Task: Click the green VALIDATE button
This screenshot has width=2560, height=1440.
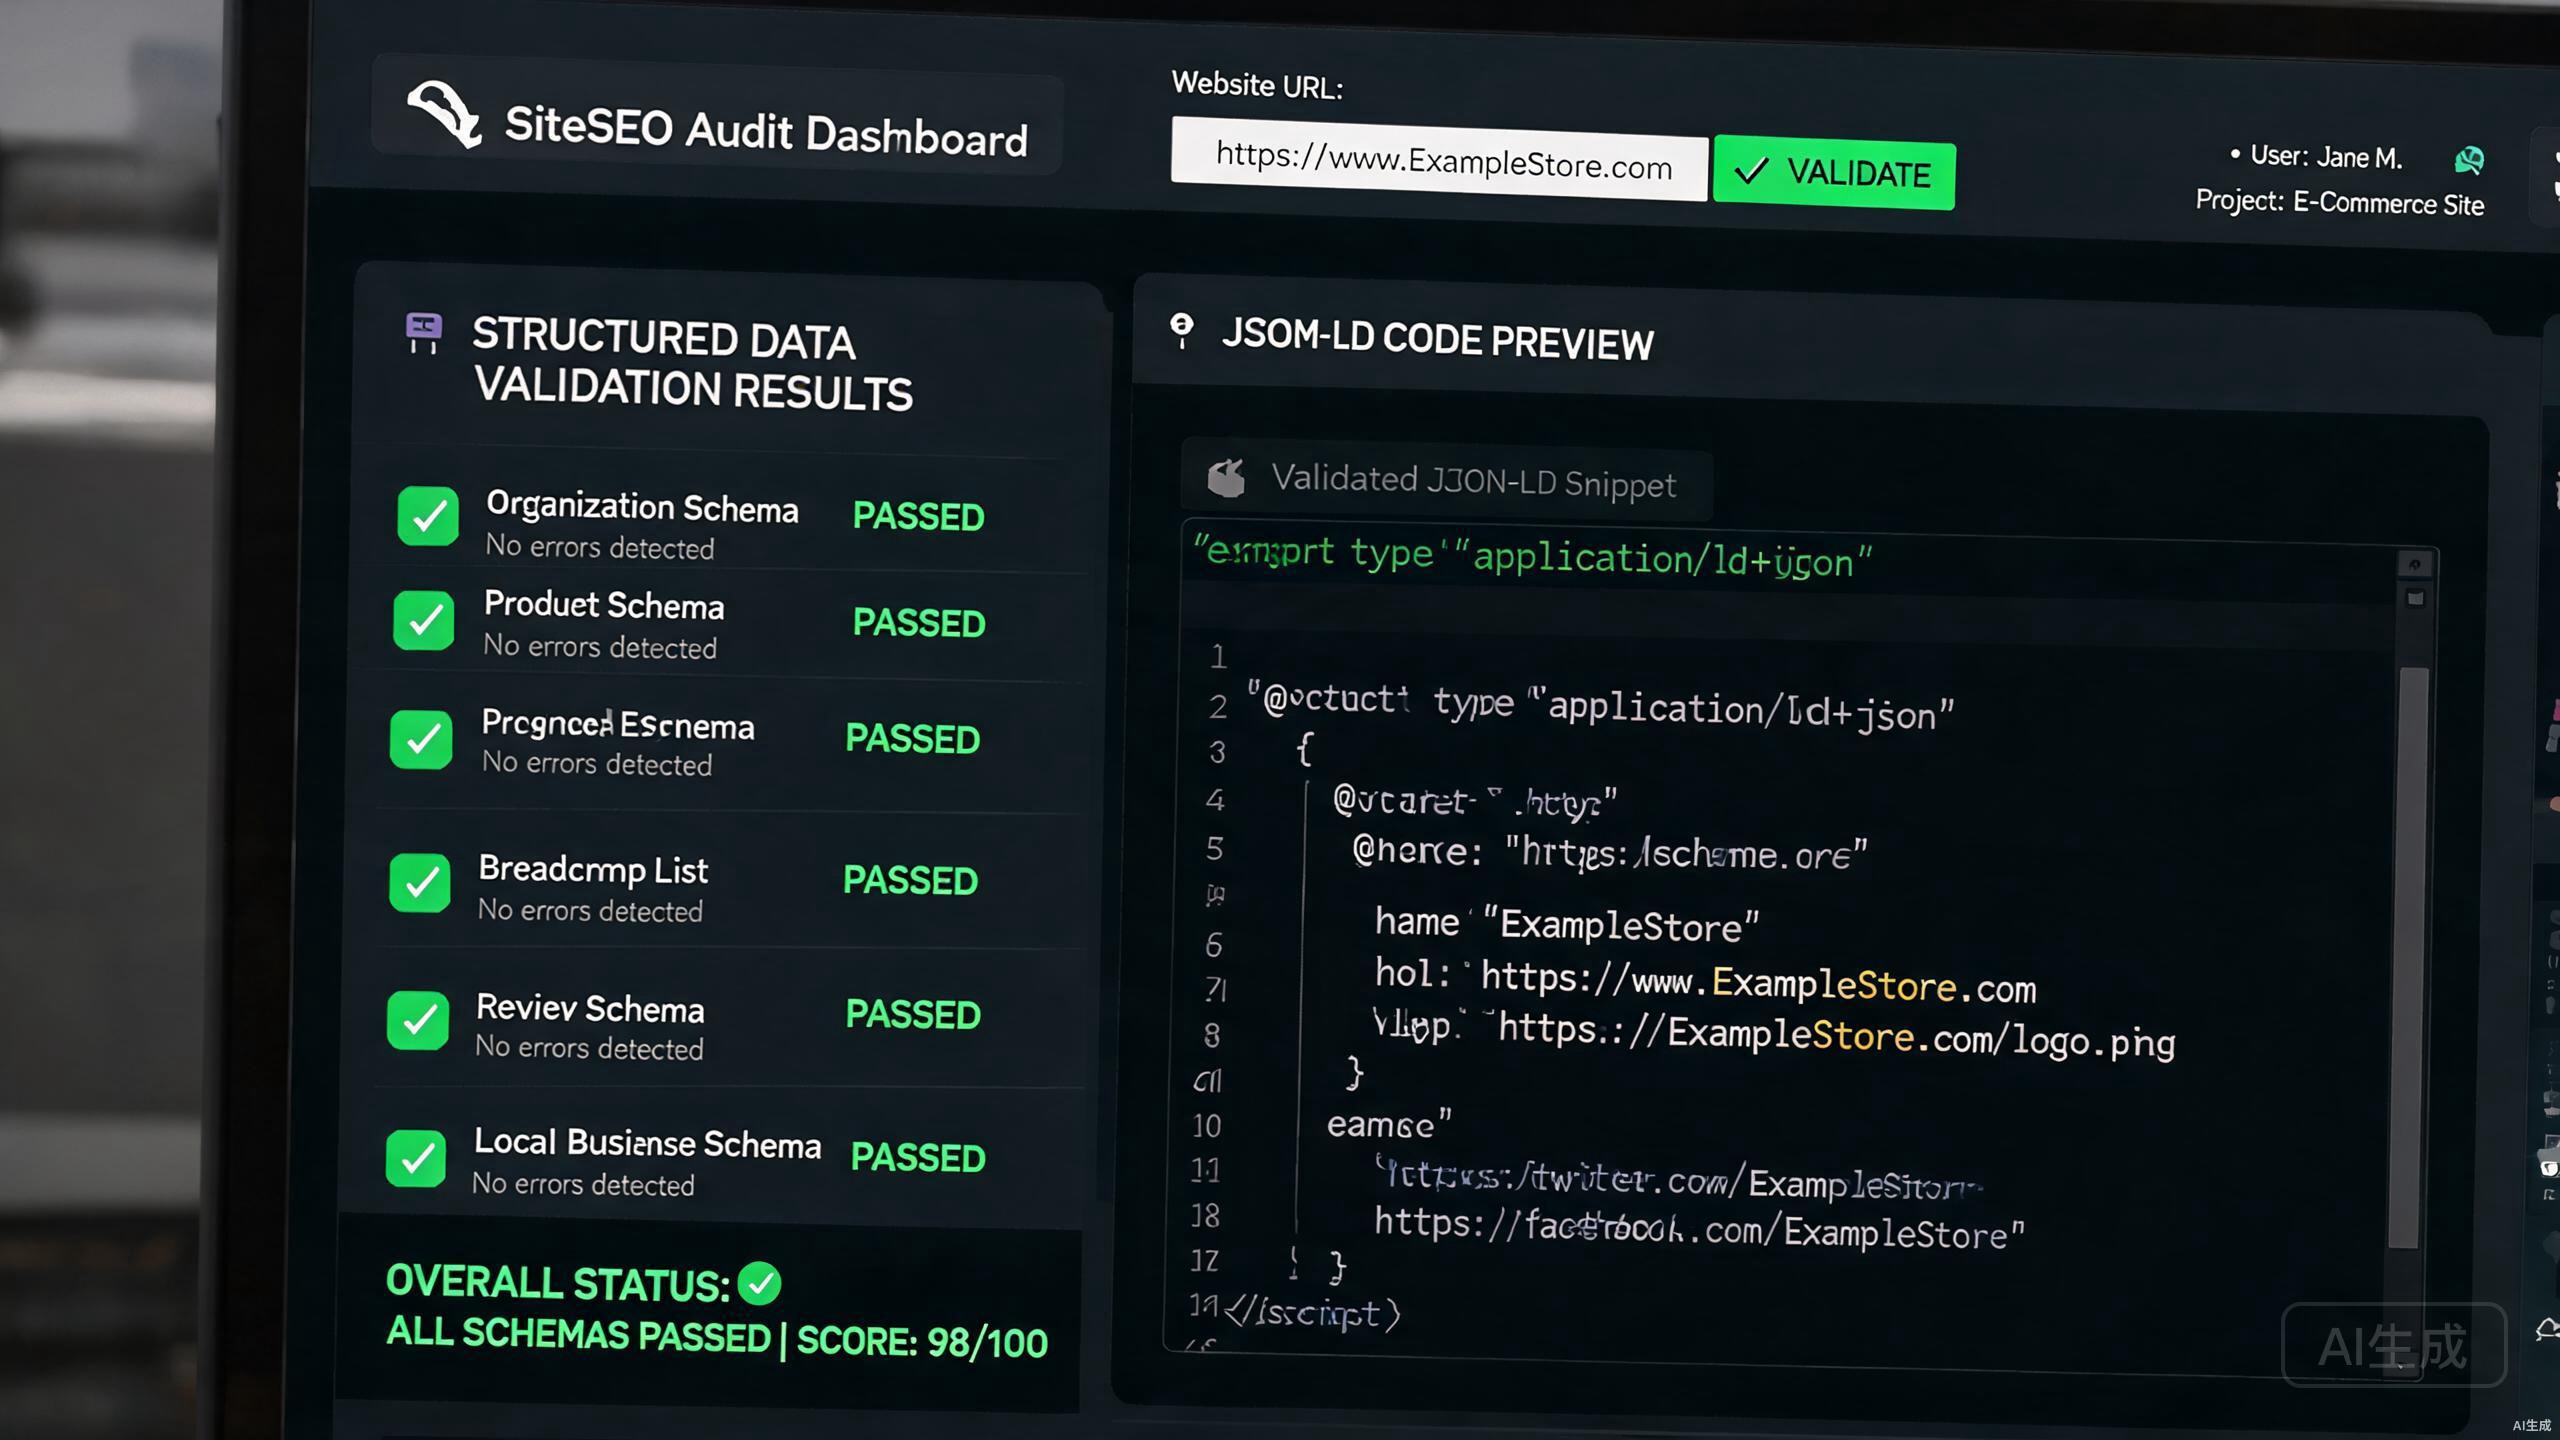Action: pyautogui.click(x=1834, y=173)
